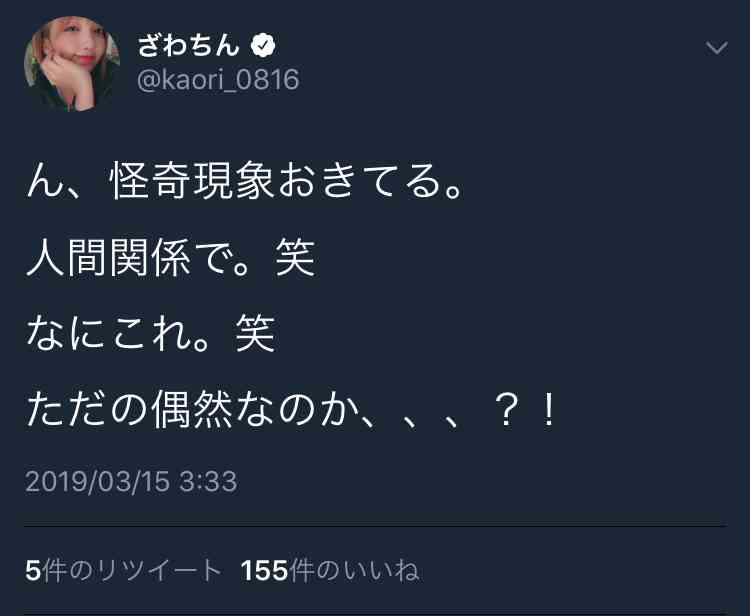Click the word 怪奇現象 in the tweet

(x=192, y=181)
